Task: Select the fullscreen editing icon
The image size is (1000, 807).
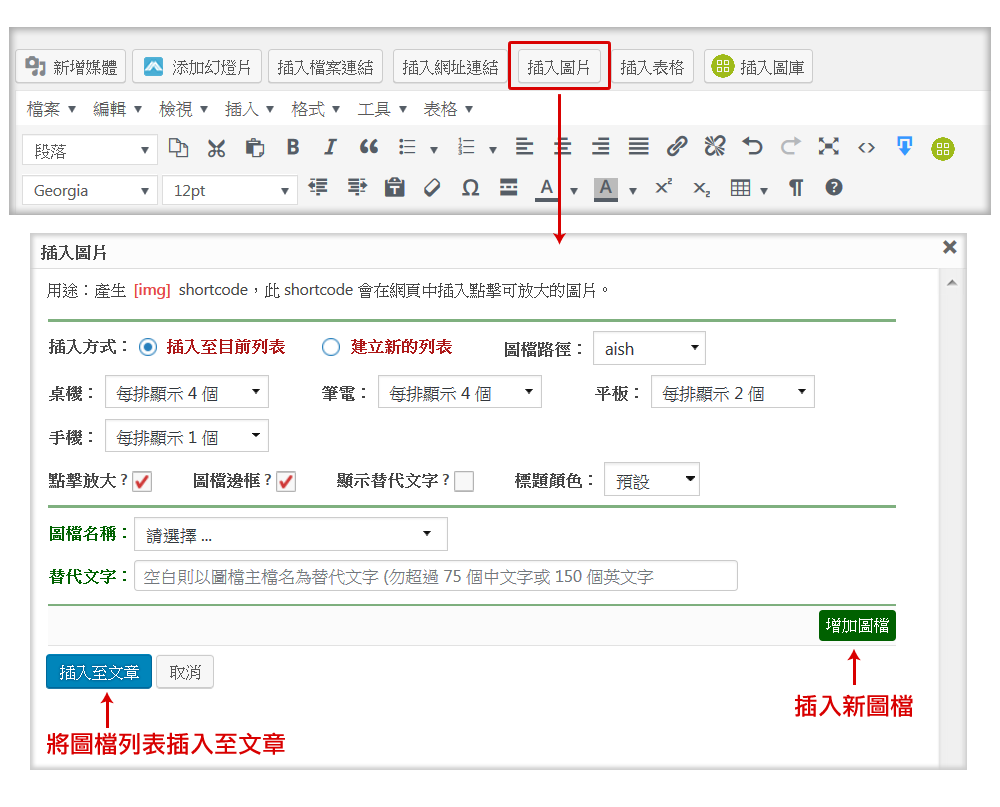Action: pyautogui.click(x=828, y=147)
